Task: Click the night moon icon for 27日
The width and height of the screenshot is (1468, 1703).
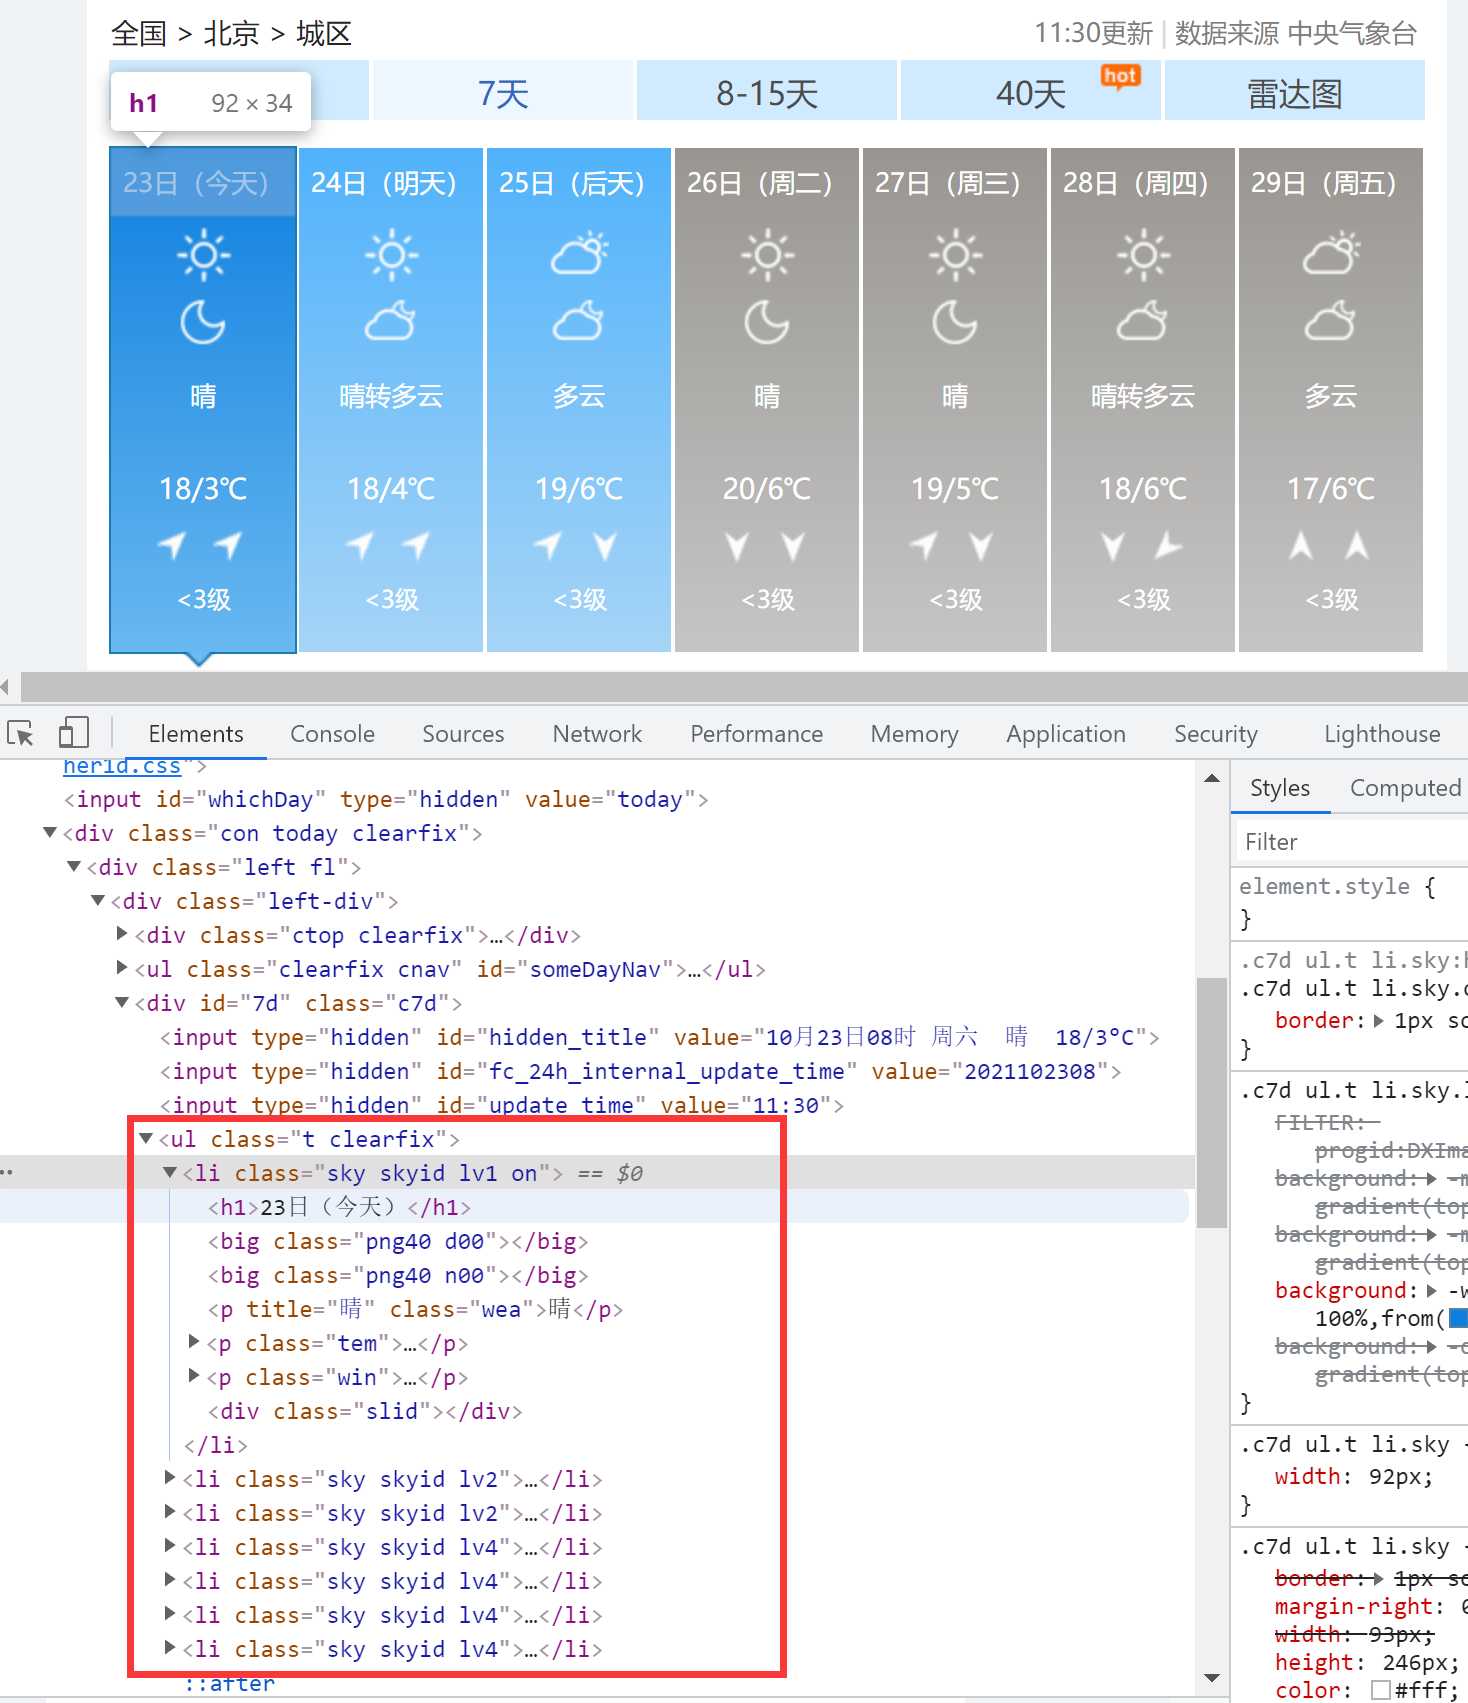Action: point(955,323)
